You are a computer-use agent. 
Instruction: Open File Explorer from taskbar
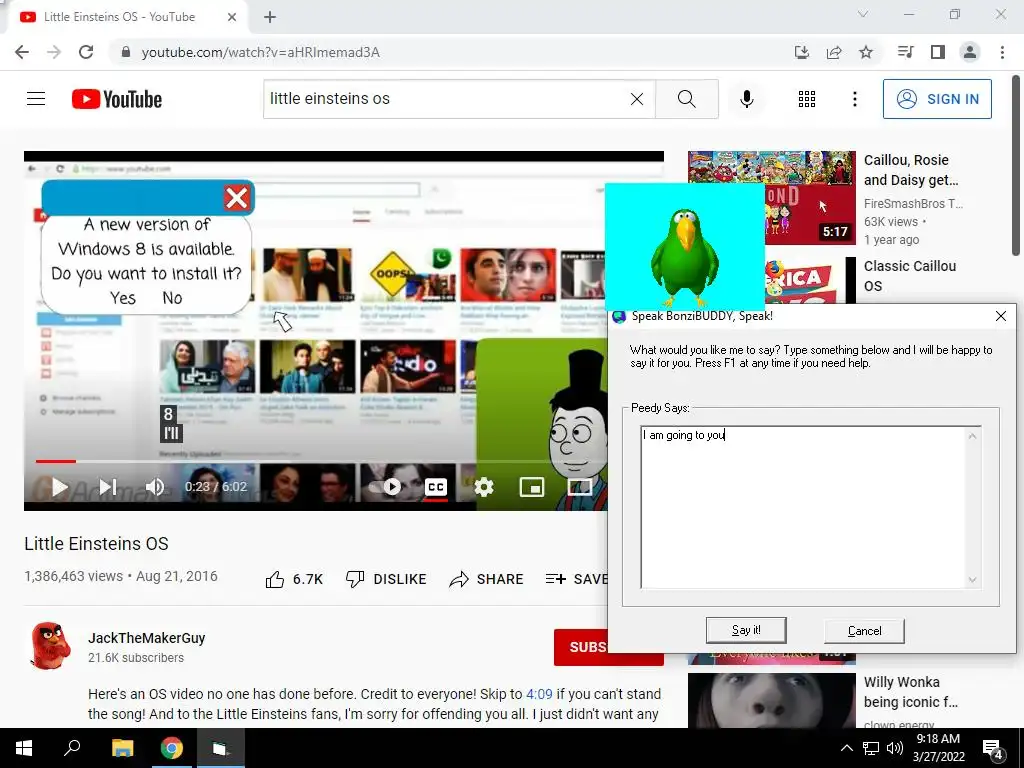pyautogui.click(x=122, y=748)
